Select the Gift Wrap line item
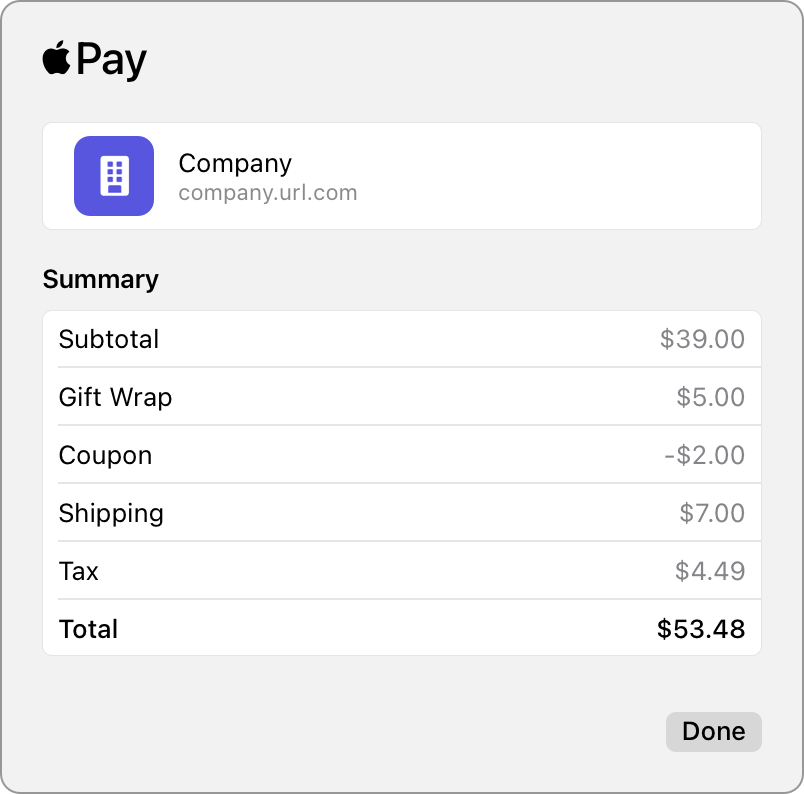 [x=400, y=397]
